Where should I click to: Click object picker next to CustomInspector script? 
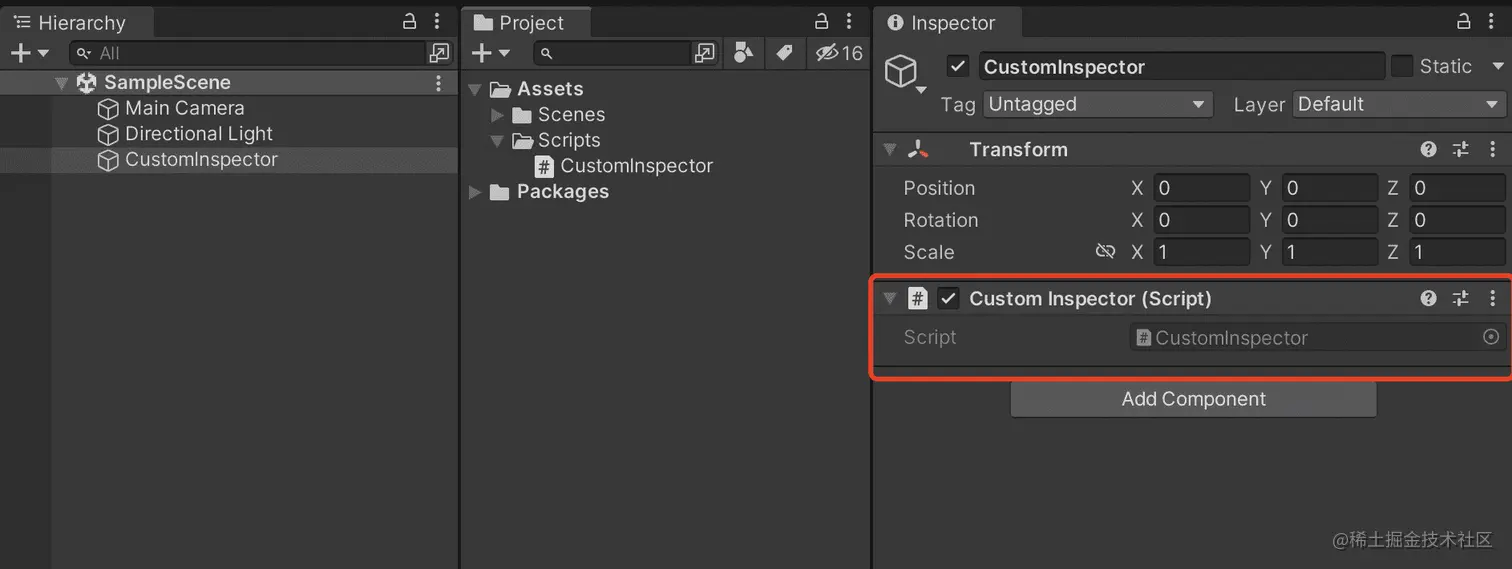(x=1490, y=337)
